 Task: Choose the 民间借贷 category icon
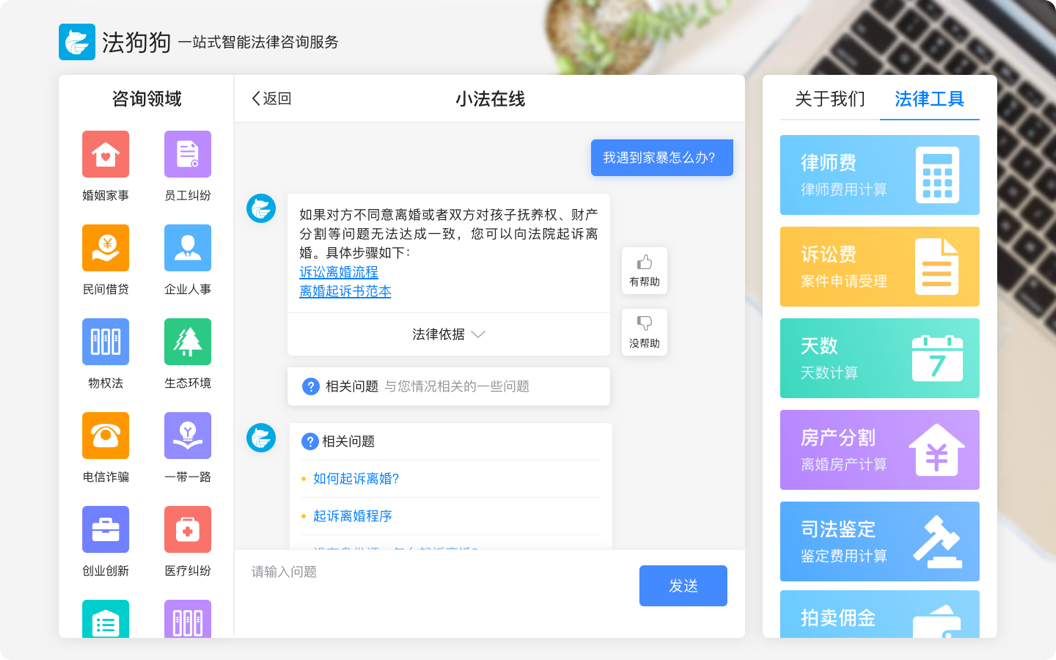(x=105, y=248)
